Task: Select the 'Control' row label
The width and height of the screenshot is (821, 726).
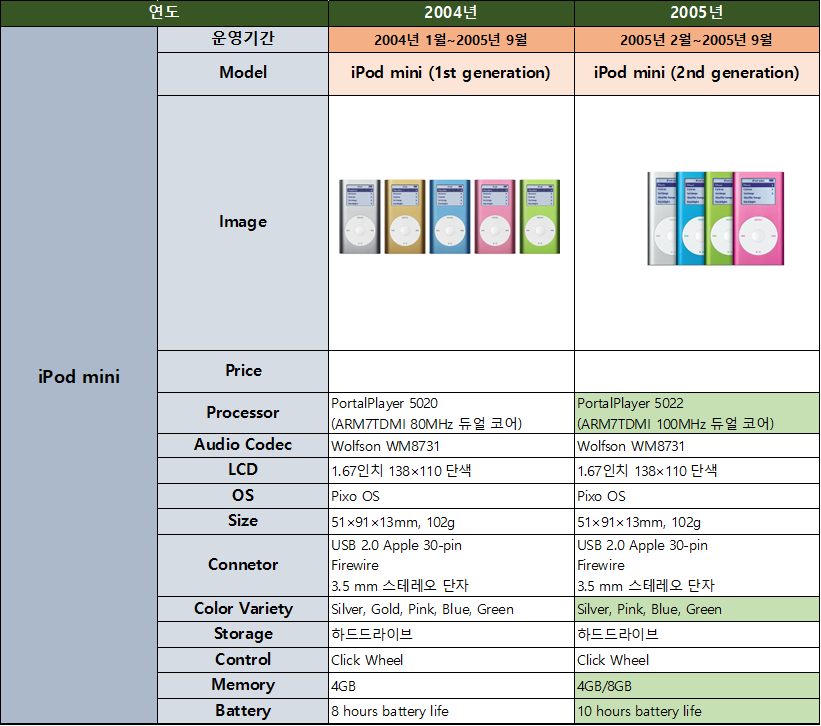Action: 243,660
